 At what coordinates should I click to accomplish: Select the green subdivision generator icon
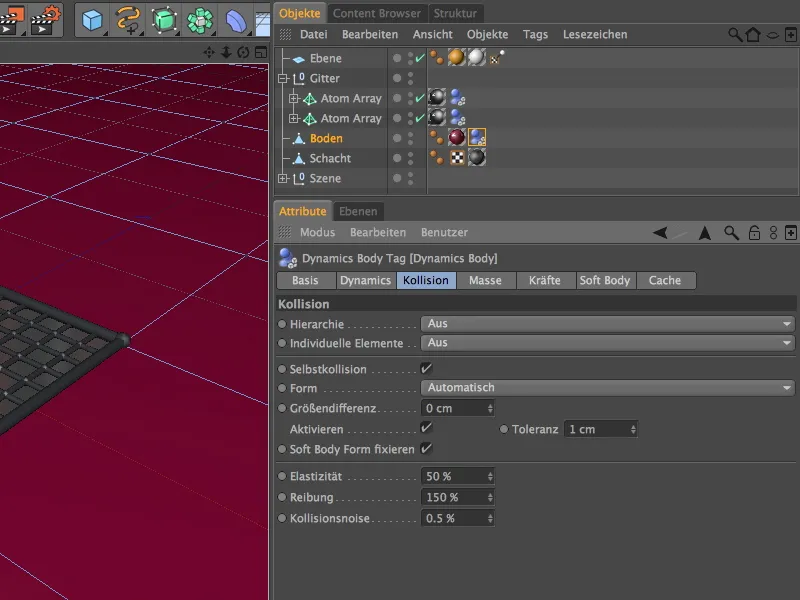coord(164,20)
